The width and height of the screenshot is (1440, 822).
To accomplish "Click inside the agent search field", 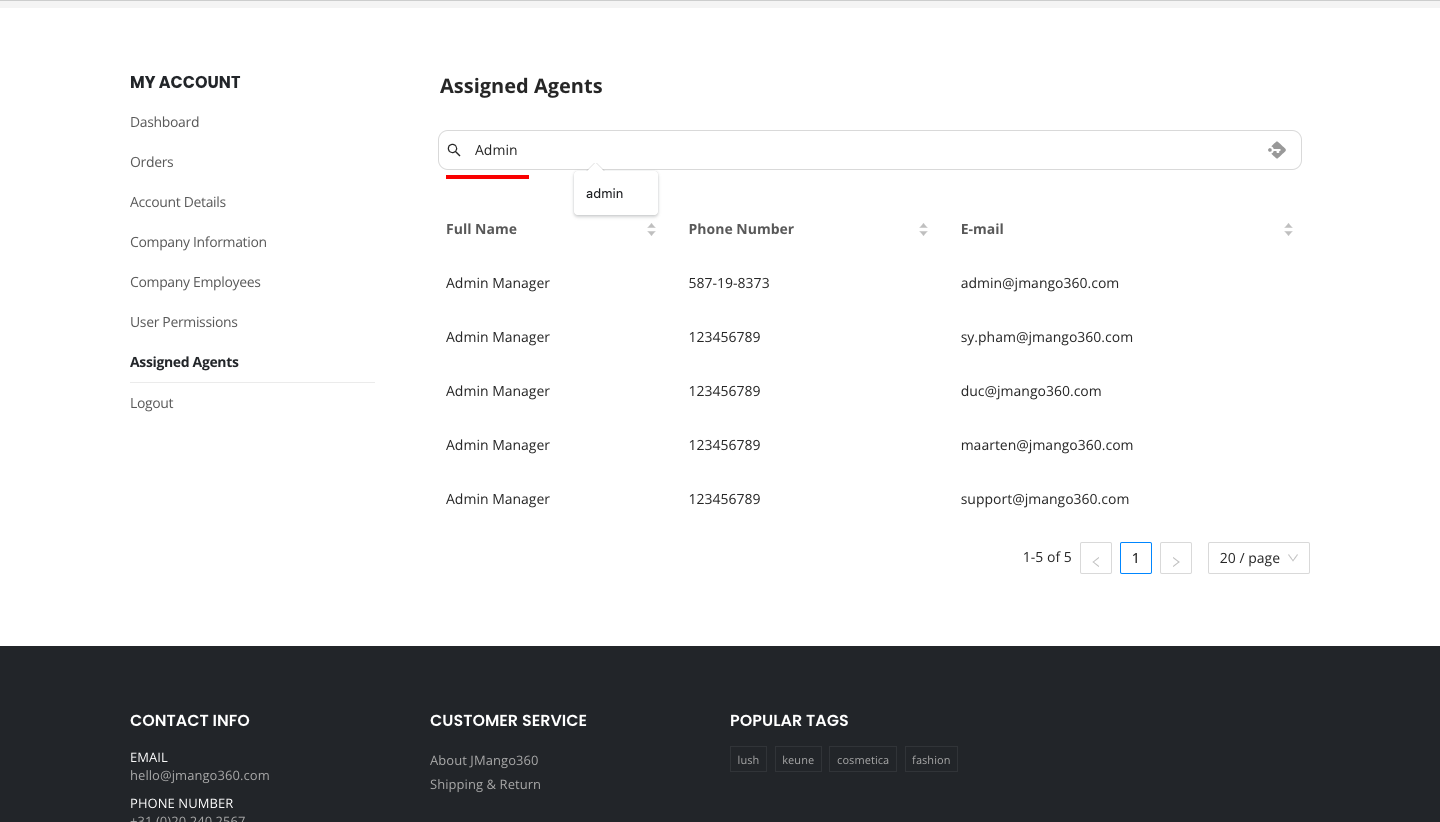I will pos(860,150).
